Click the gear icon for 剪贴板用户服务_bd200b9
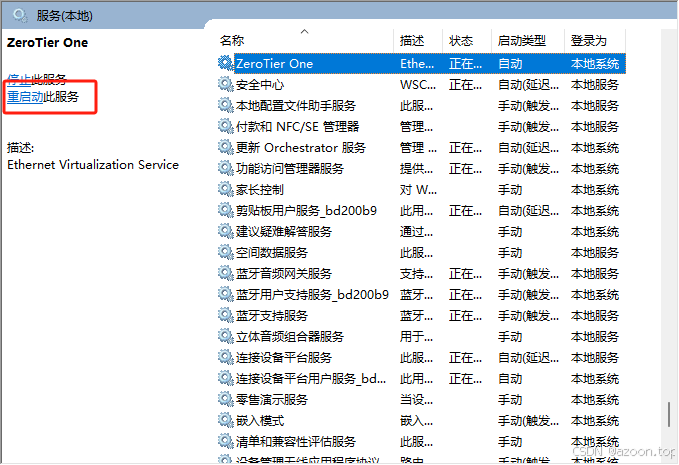Image resolution: width=679 pixels, height=465 pixels. [x=225, y=210]
